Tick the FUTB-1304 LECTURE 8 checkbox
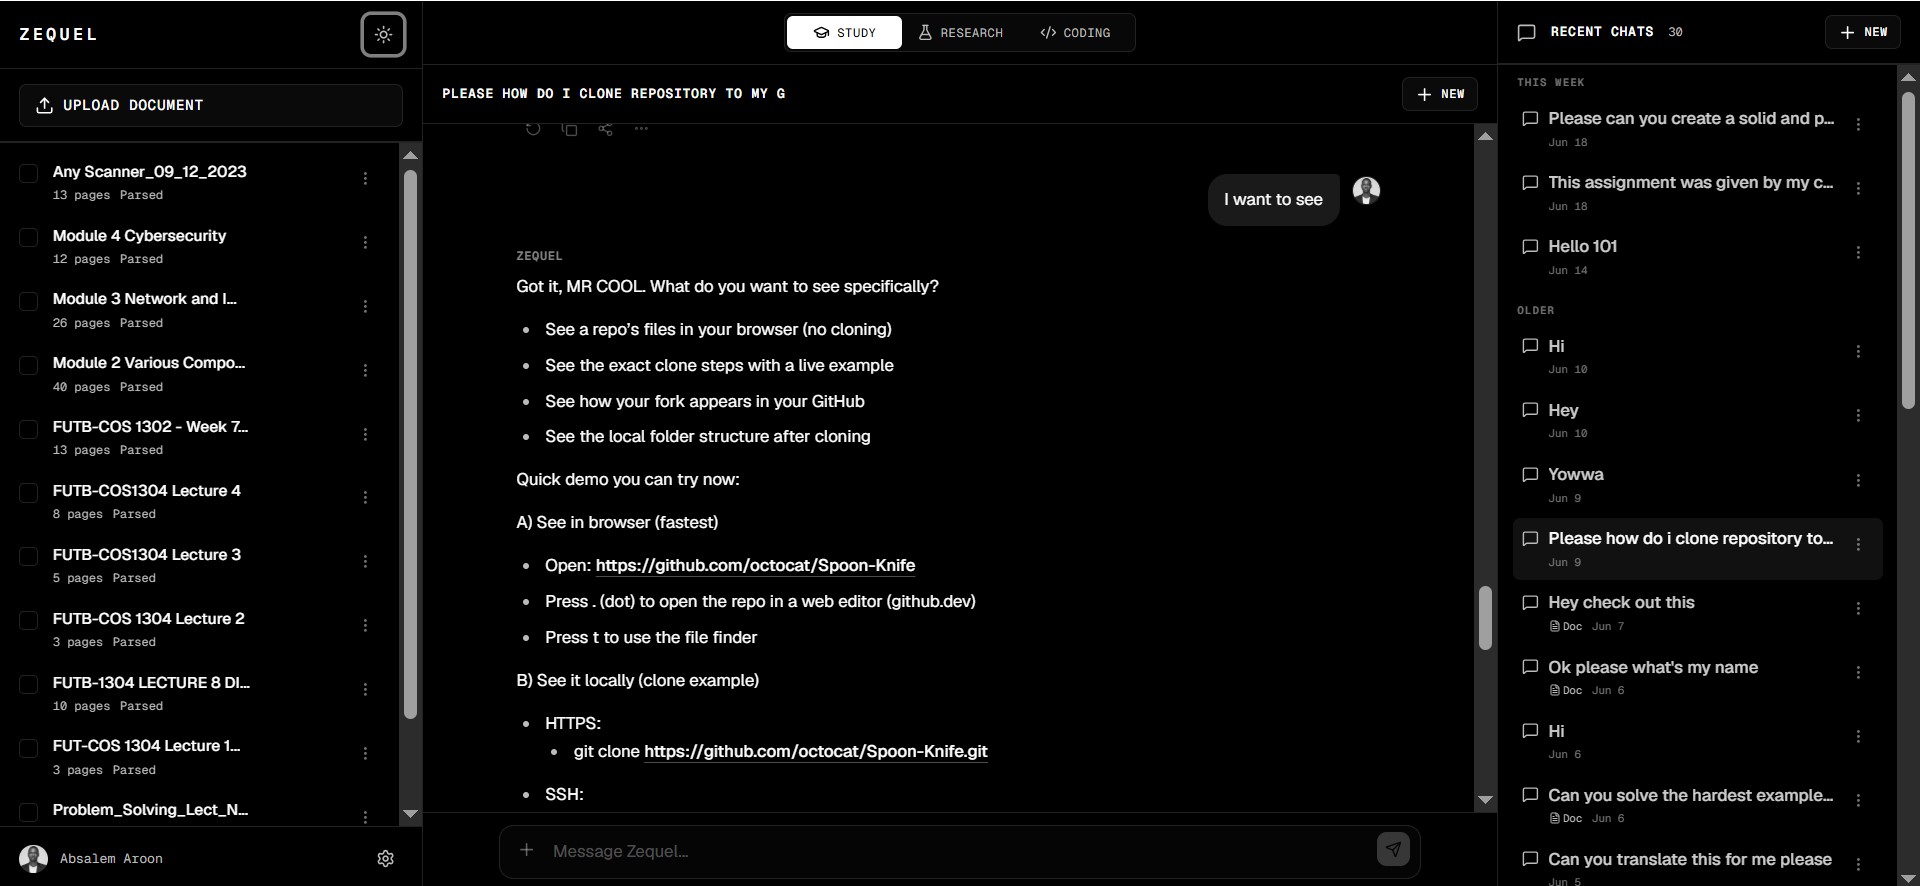 point(29,685)
